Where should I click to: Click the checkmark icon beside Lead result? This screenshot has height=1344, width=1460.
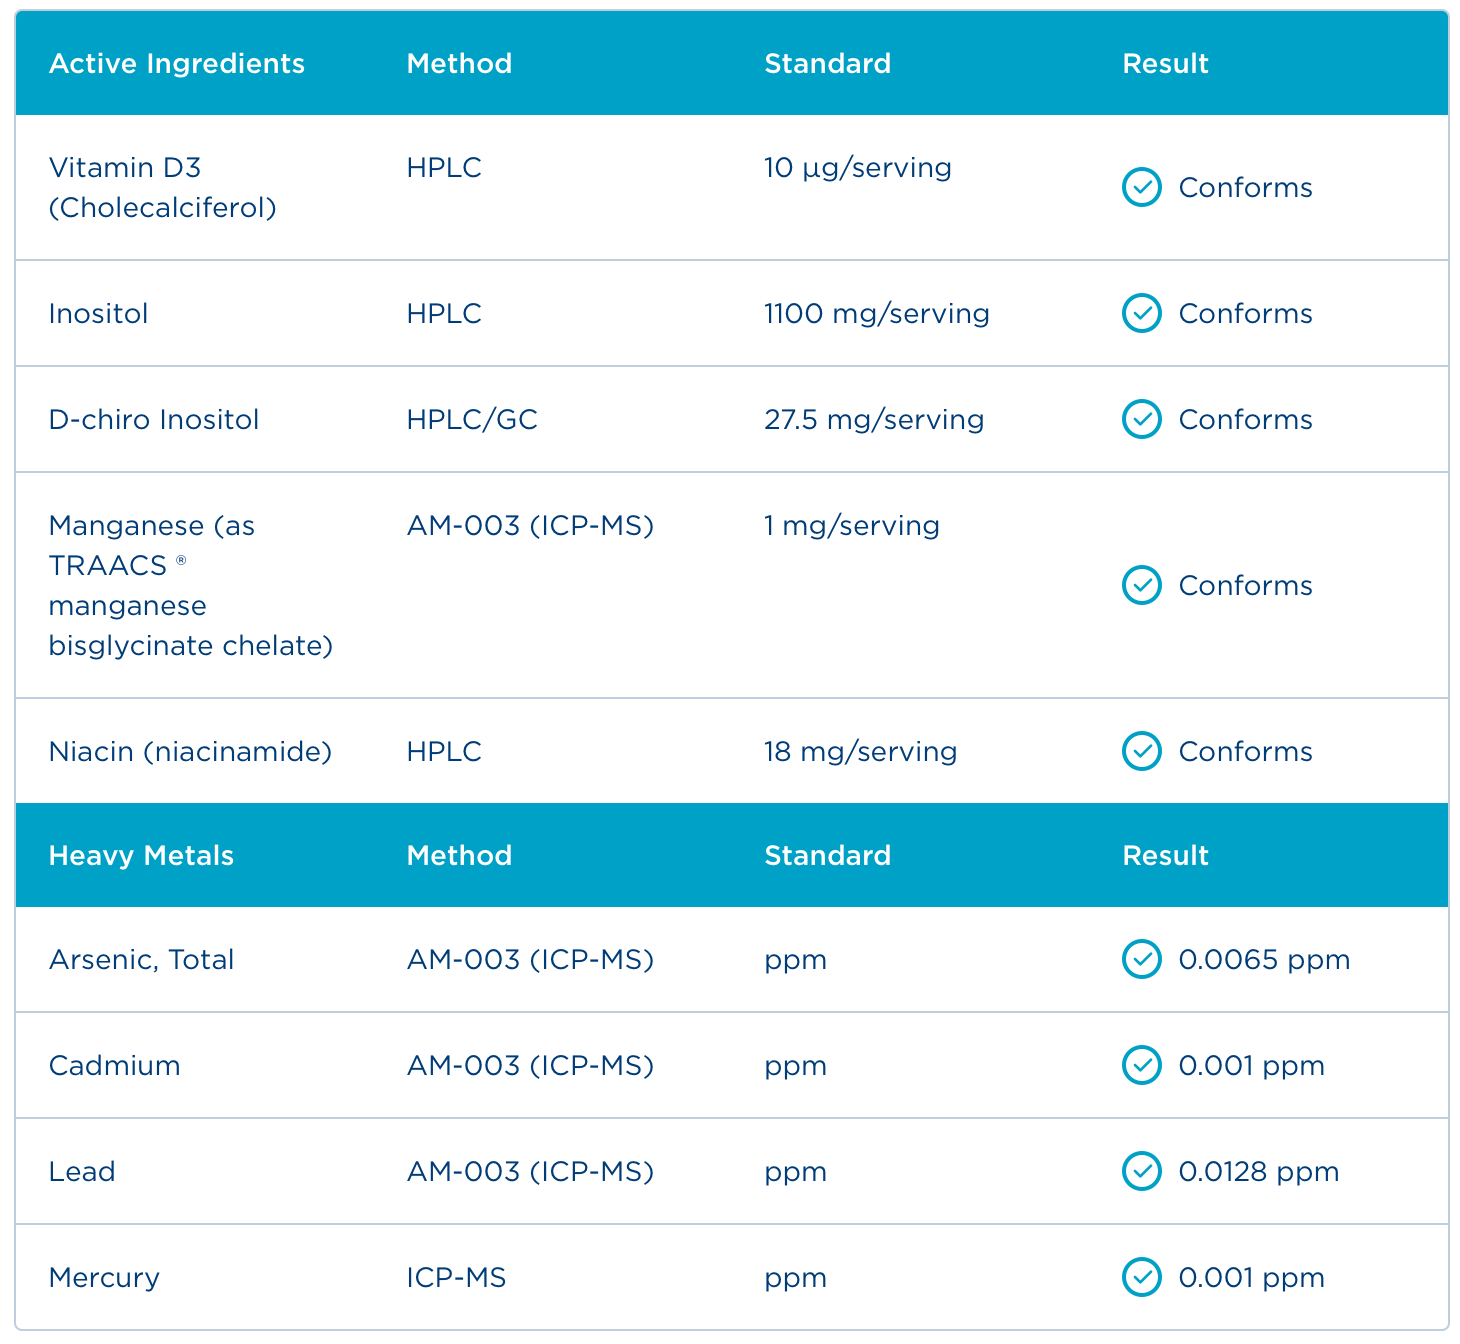(x=1141, y=1171)
